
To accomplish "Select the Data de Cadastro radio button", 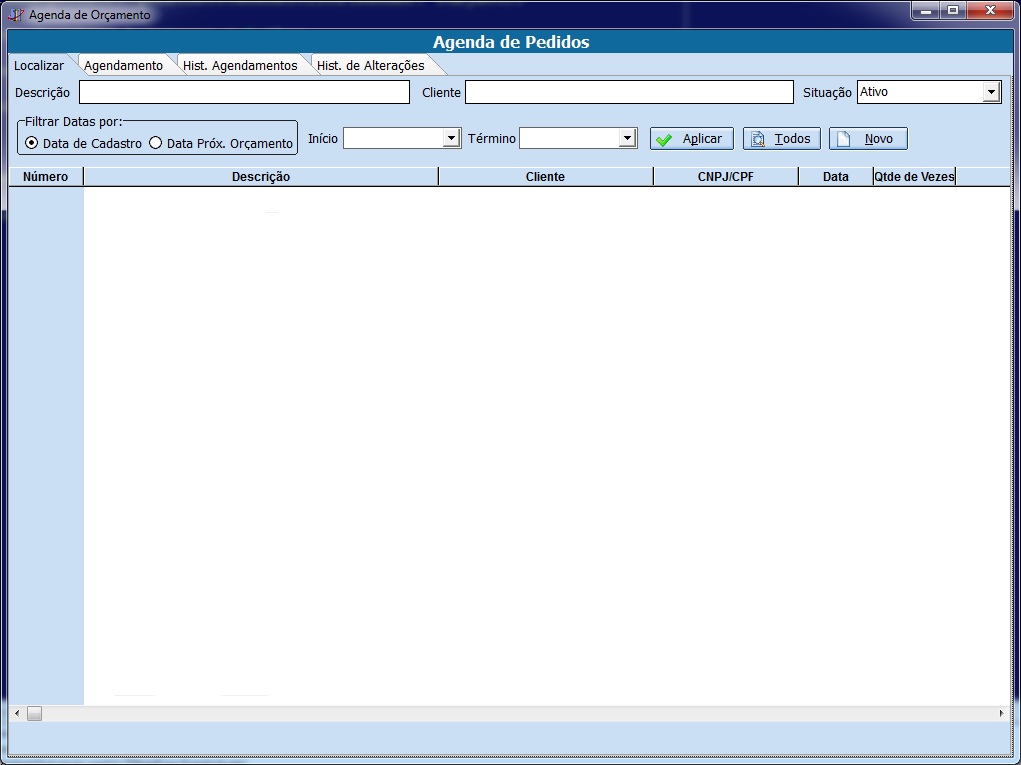I will tap(31, 143).
